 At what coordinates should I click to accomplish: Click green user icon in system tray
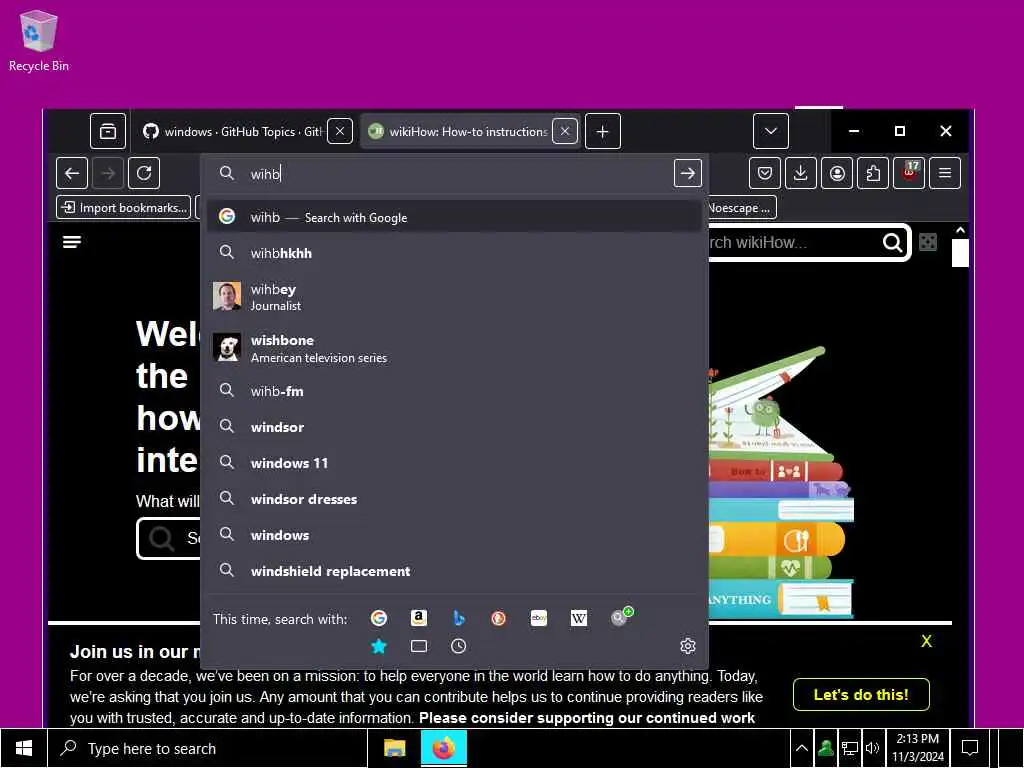point(825,748)
